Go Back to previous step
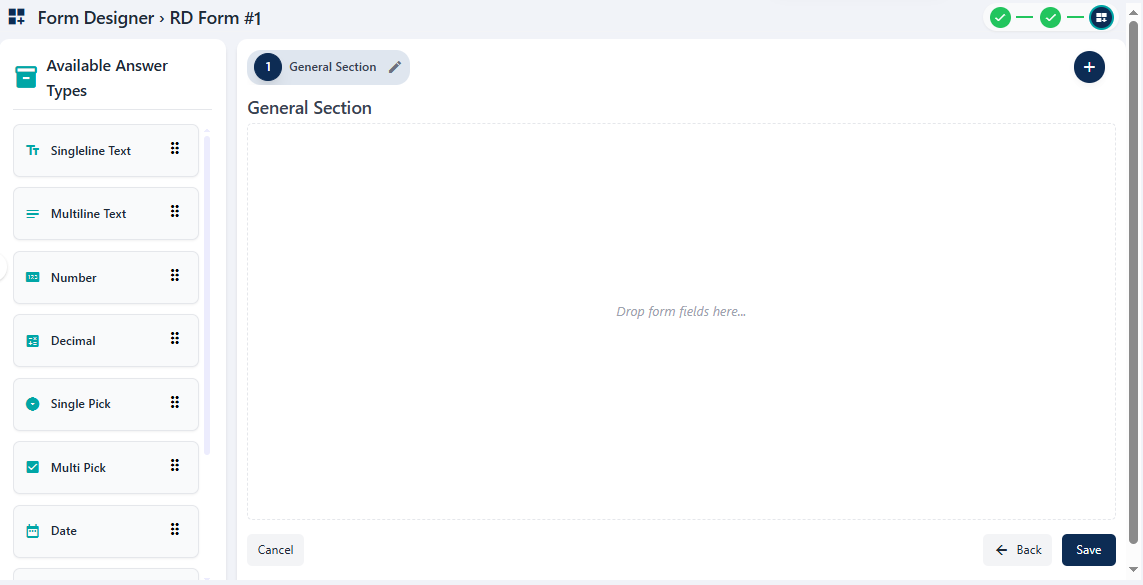1143x585 pixels. click(x=1018, y=550)
